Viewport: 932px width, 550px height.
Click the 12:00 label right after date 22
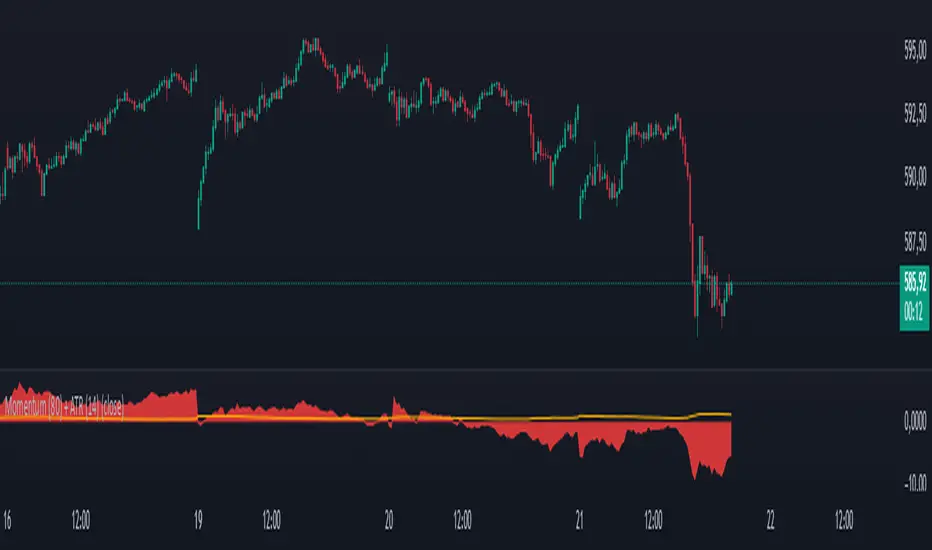coord(844,520)
